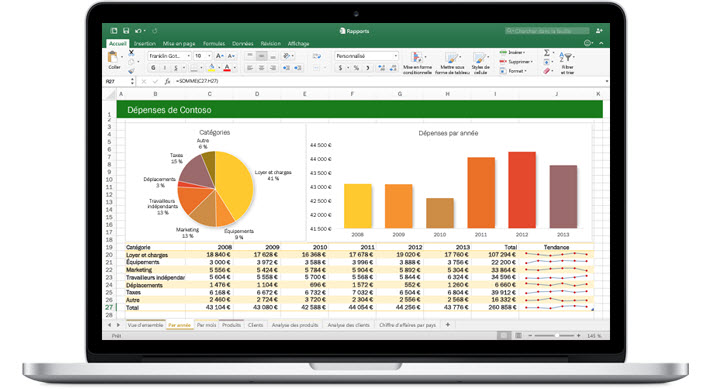713x389 pixels.
Task: Open the Personnalisé number format dropdown
Action: pyautogui.click(x=367, y=56)
